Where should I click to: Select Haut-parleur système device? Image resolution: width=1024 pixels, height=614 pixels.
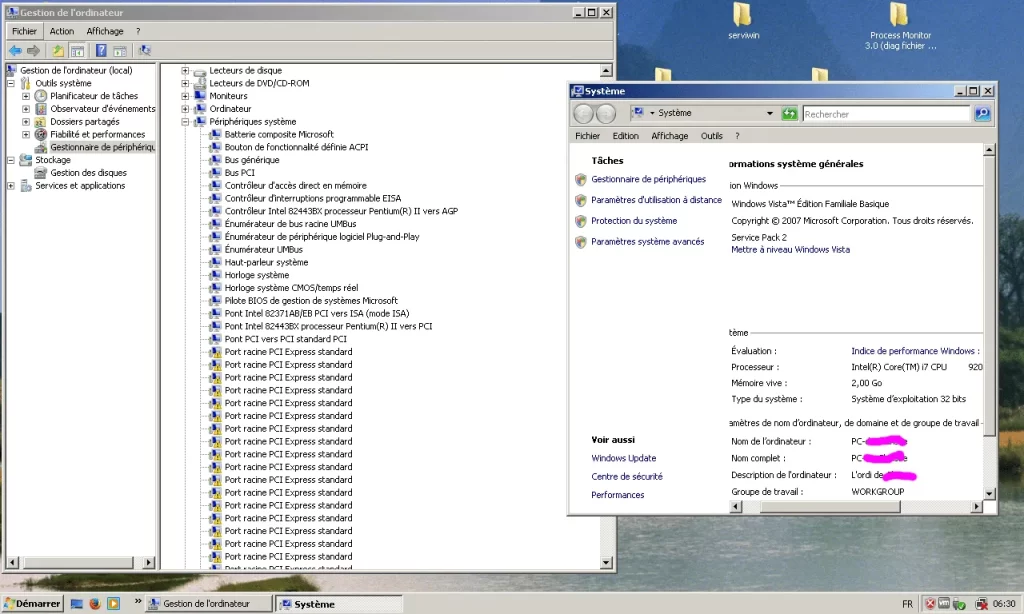click(x=266, y=263)
